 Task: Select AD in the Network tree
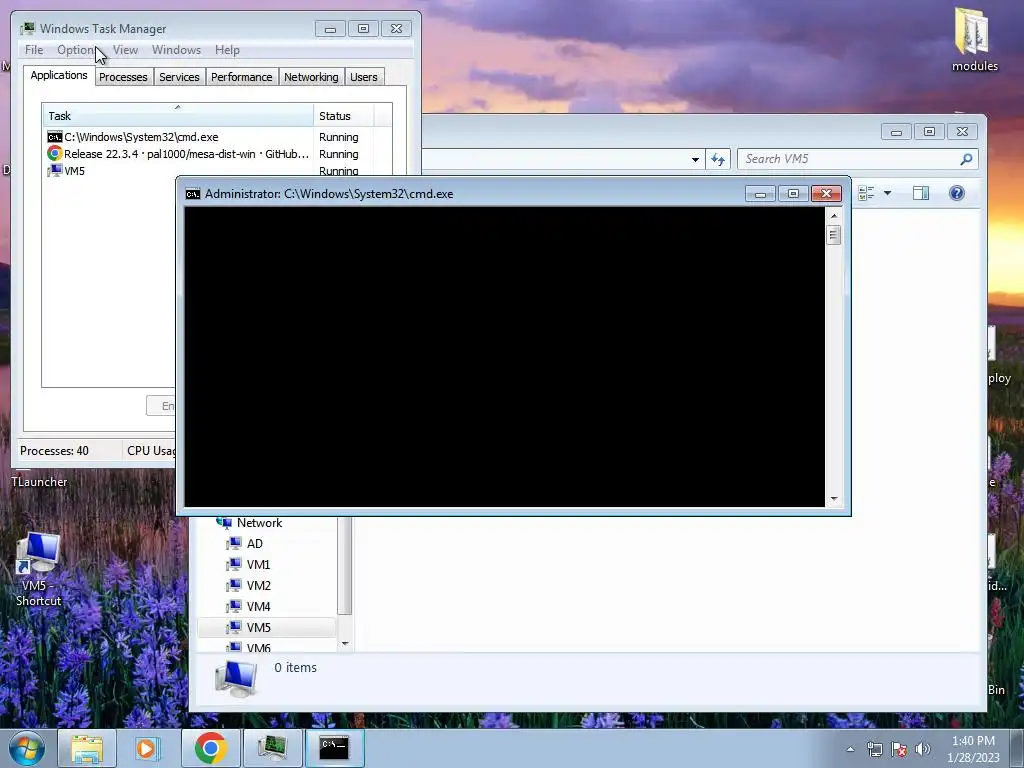[x=254, y=544]
